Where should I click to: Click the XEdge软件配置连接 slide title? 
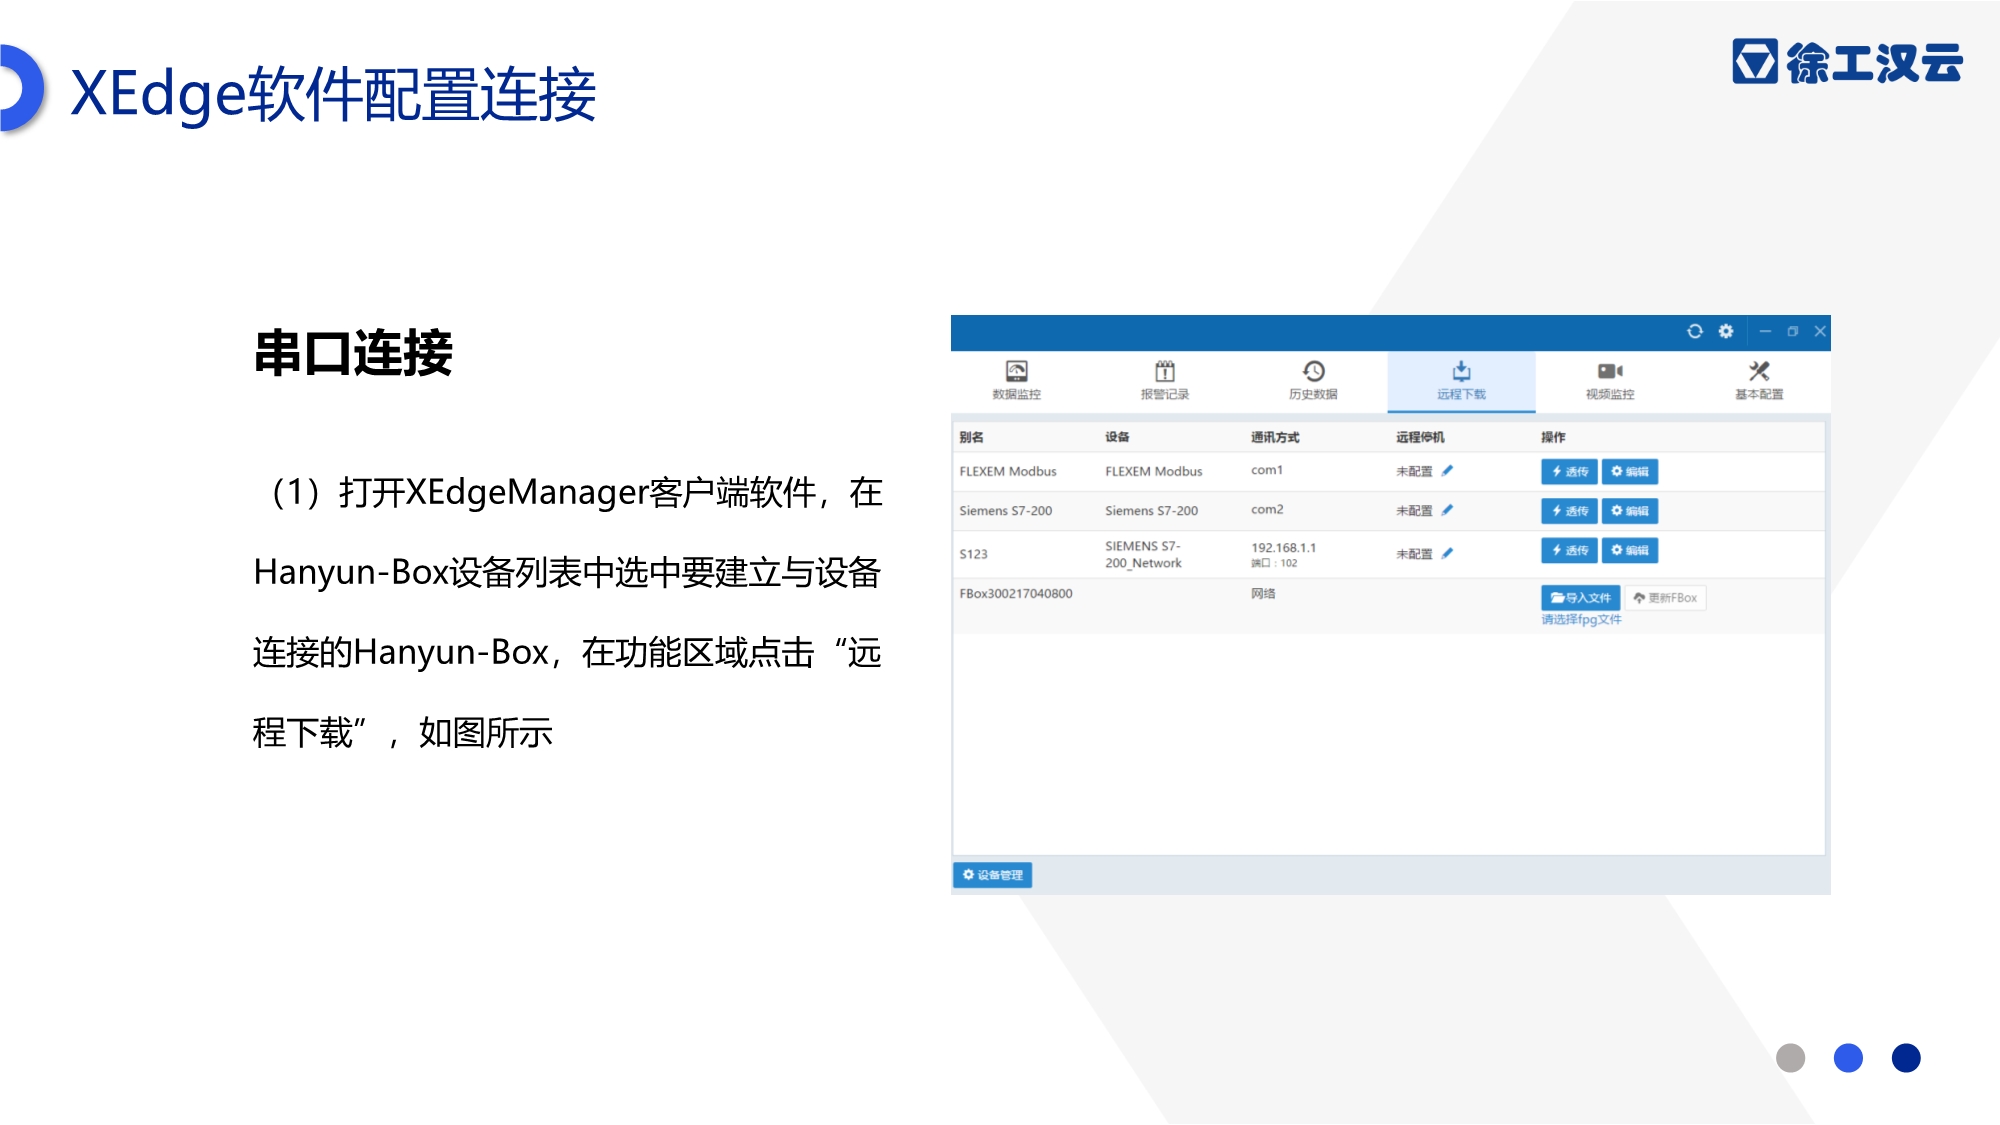click(333, 95)
